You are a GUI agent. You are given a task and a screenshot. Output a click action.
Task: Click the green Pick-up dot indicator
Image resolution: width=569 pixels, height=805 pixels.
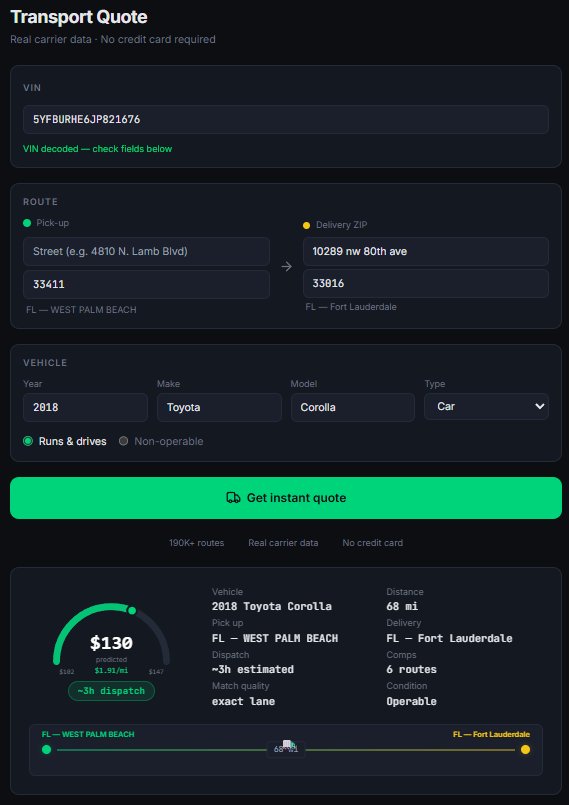click(x=27, y=223)
